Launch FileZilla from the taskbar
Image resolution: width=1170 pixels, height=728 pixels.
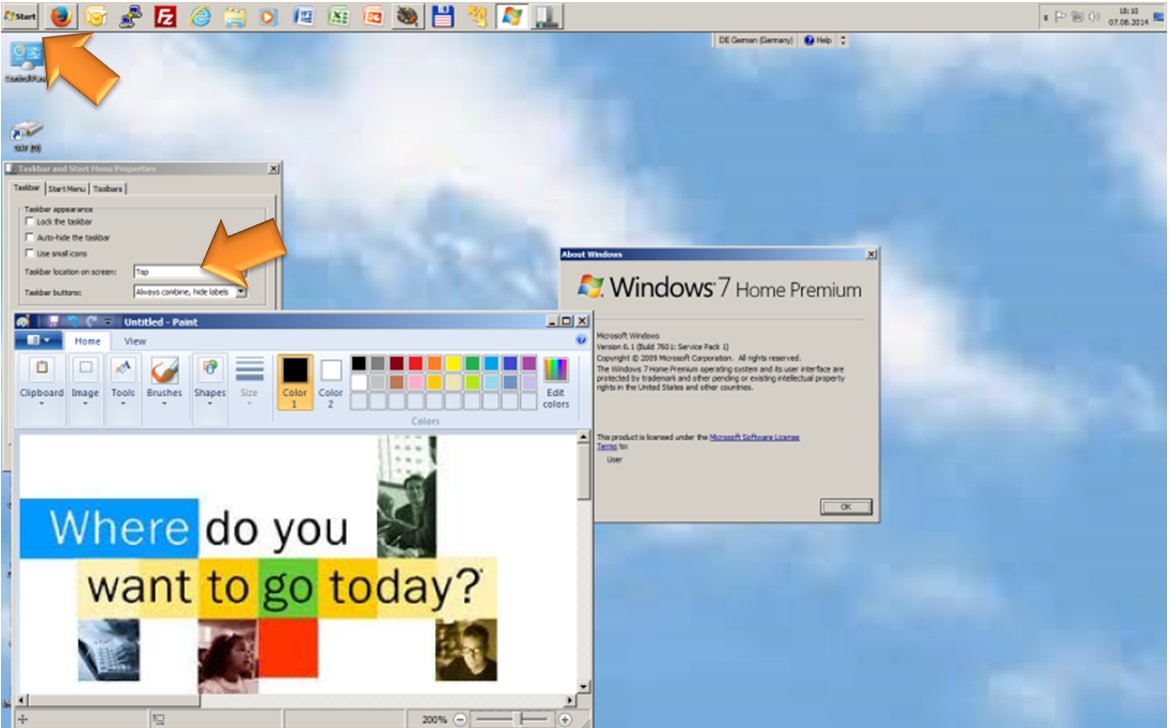[x=165, y=16]
